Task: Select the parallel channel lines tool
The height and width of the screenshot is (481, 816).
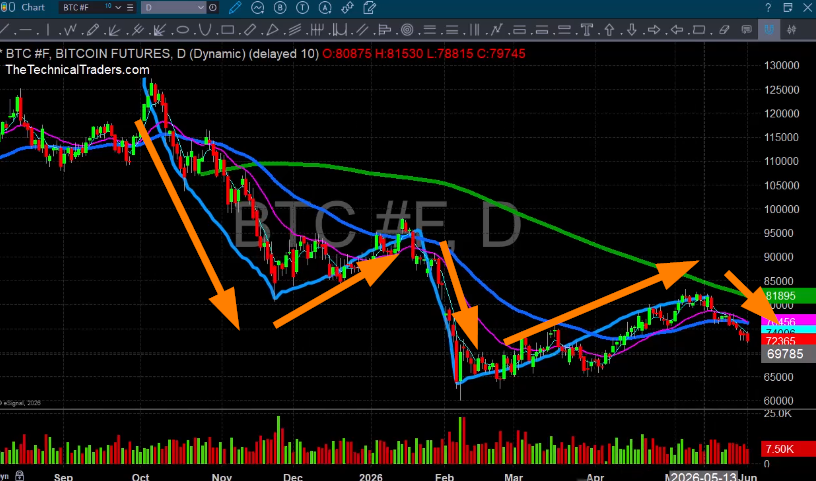Action: click(x=362, y=30)
